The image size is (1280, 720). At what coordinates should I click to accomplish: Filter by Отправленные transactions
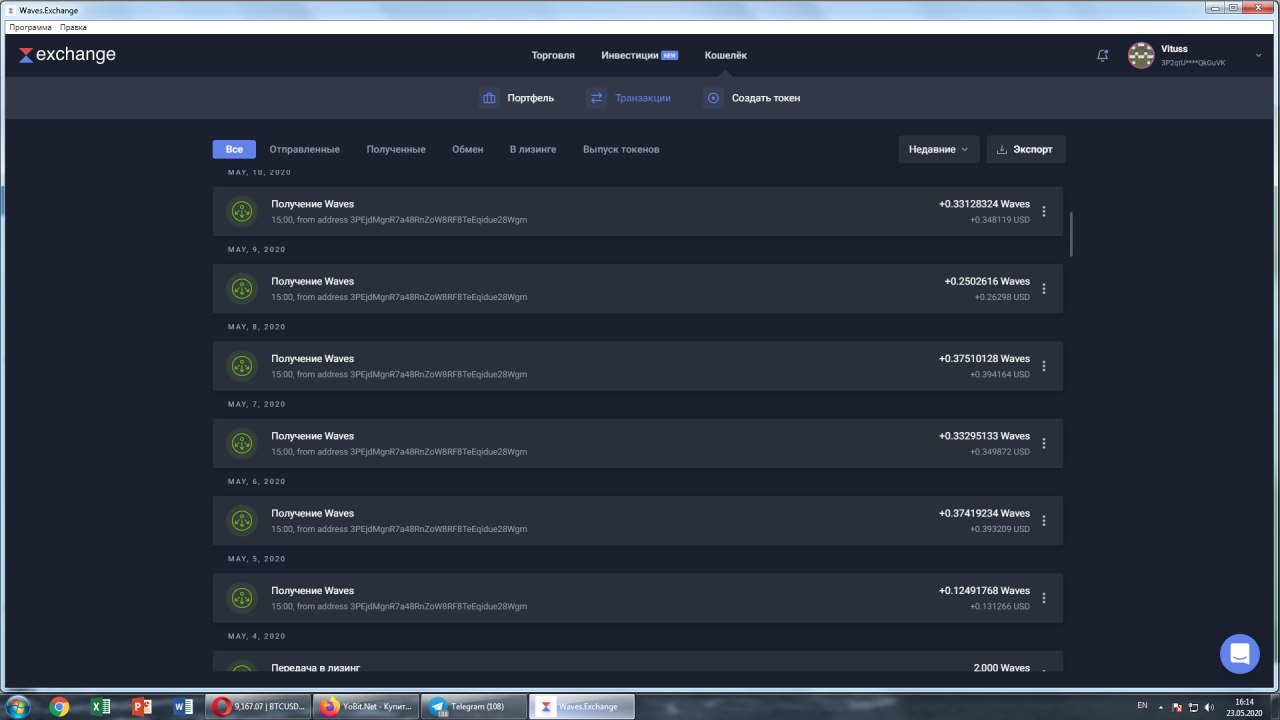(304, 149)
